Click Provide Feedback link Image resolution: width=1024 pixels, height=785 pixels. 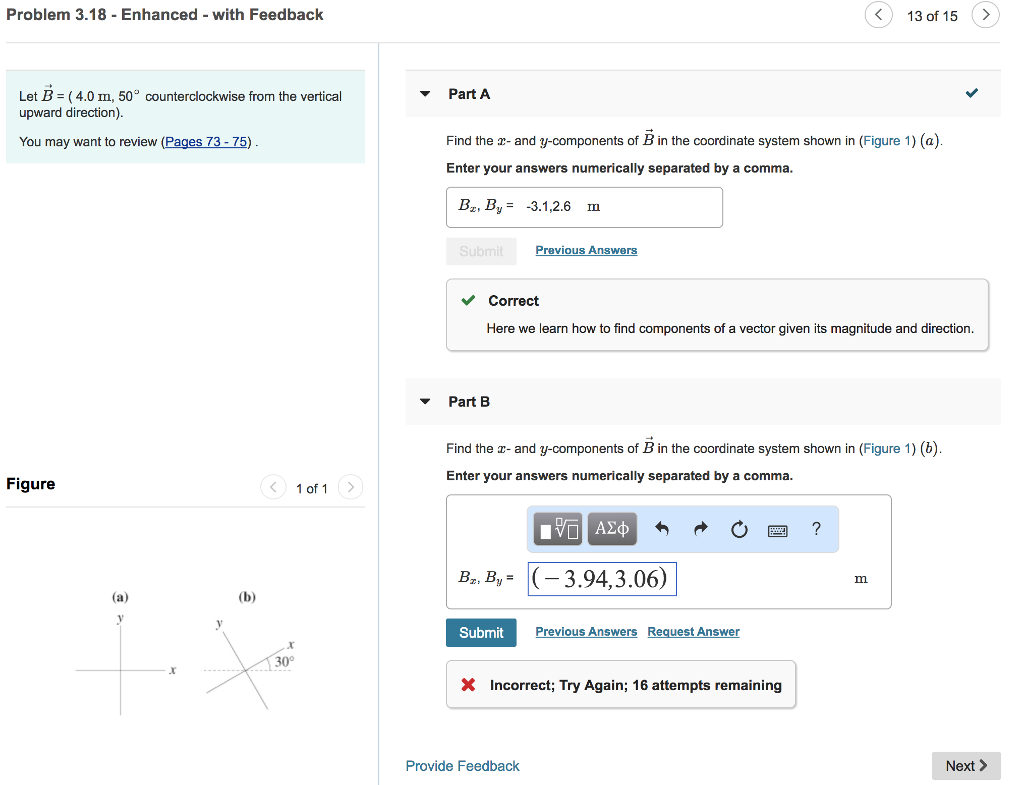(462, 766)
